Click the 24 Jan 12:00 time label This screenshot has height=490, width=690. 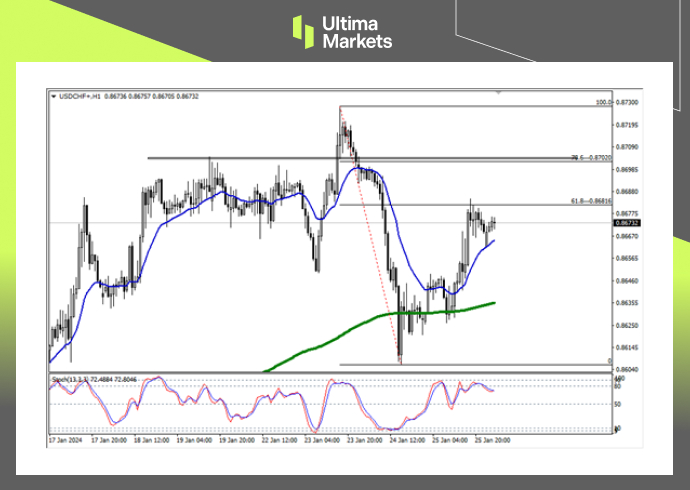410,440
